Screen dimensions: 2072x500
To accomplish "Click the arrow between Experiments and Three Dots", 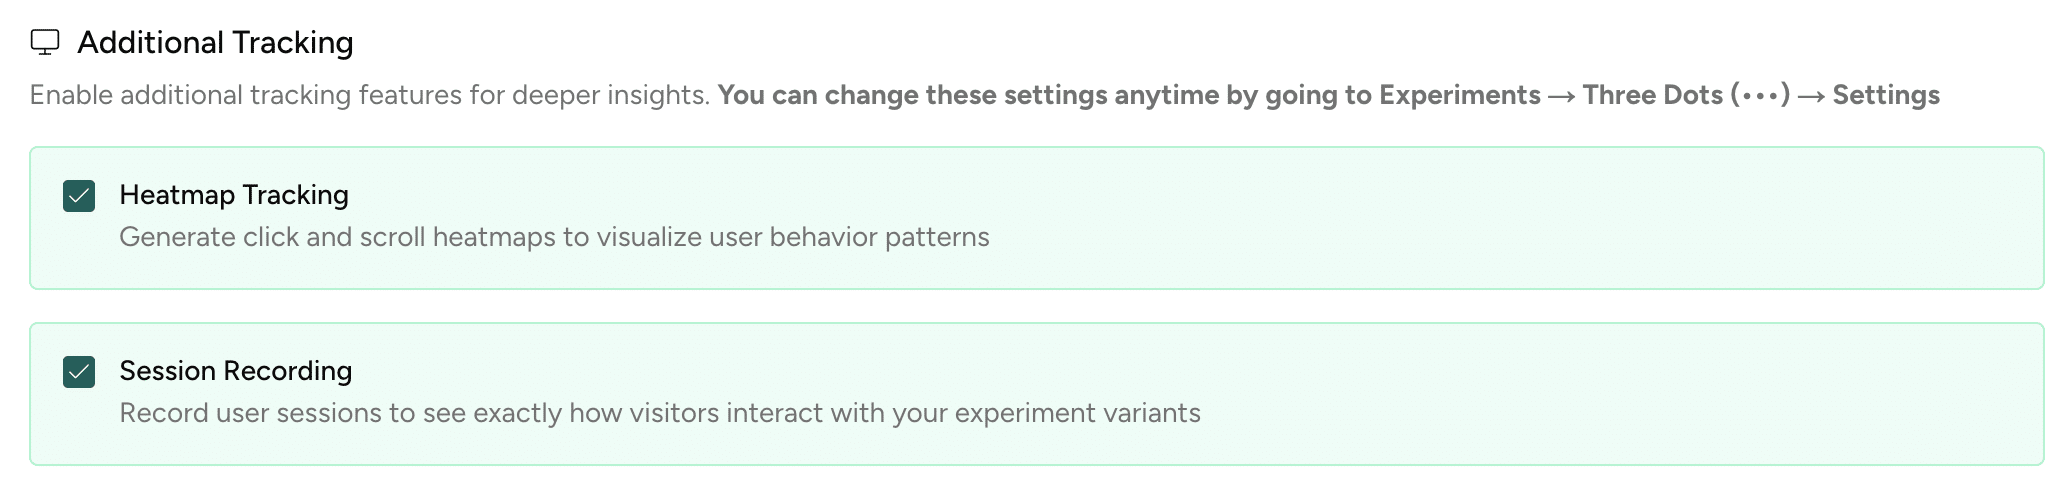I will coord(1561,96).
